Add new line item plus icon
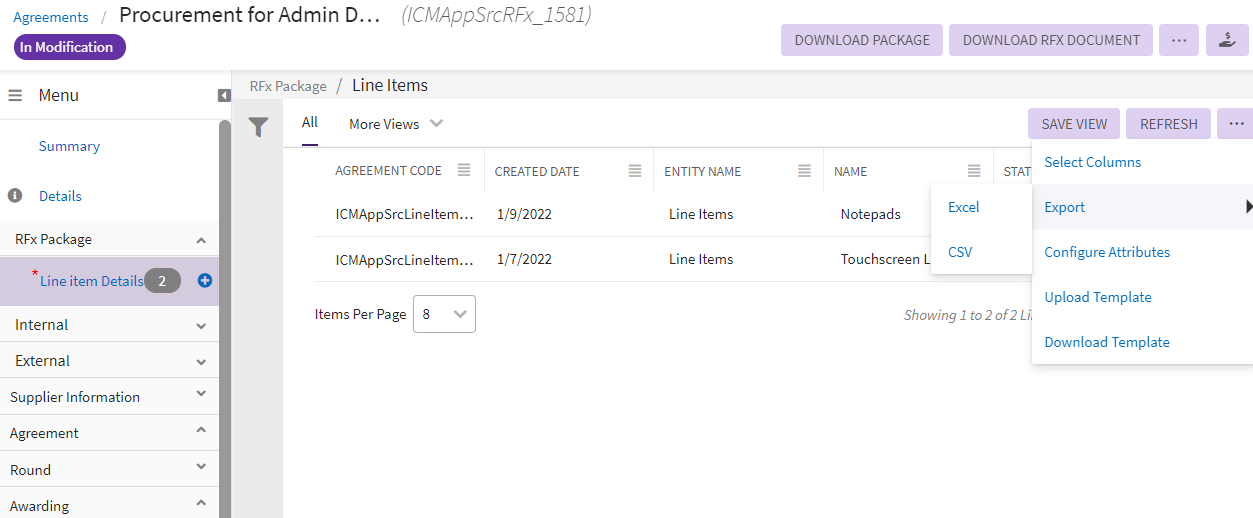1253x518 pixels. (205, 281)
